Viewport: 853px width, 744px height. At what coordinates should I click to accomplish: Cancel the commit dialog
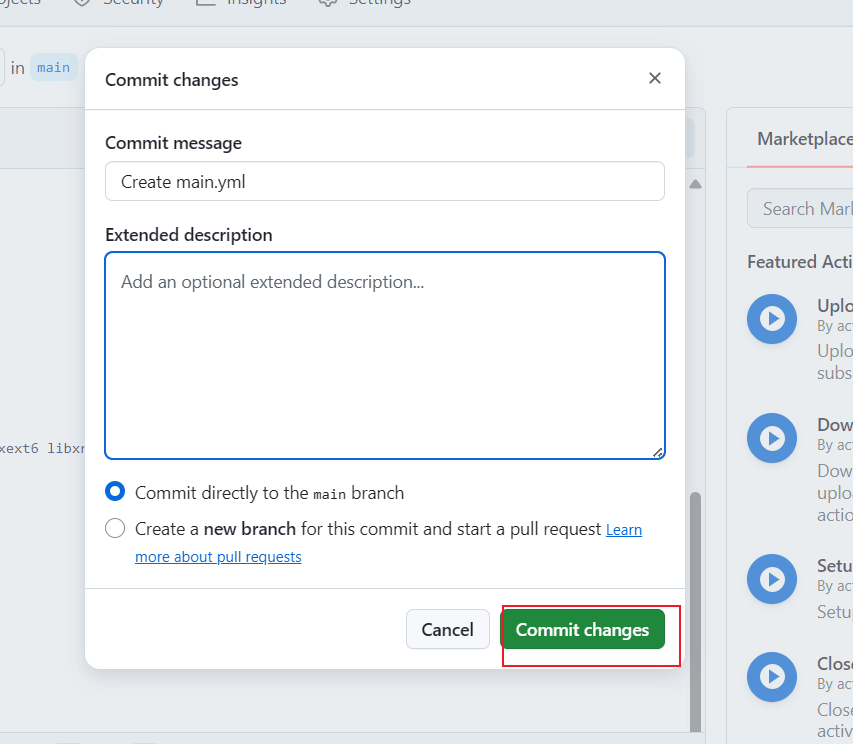click(447, 629)
